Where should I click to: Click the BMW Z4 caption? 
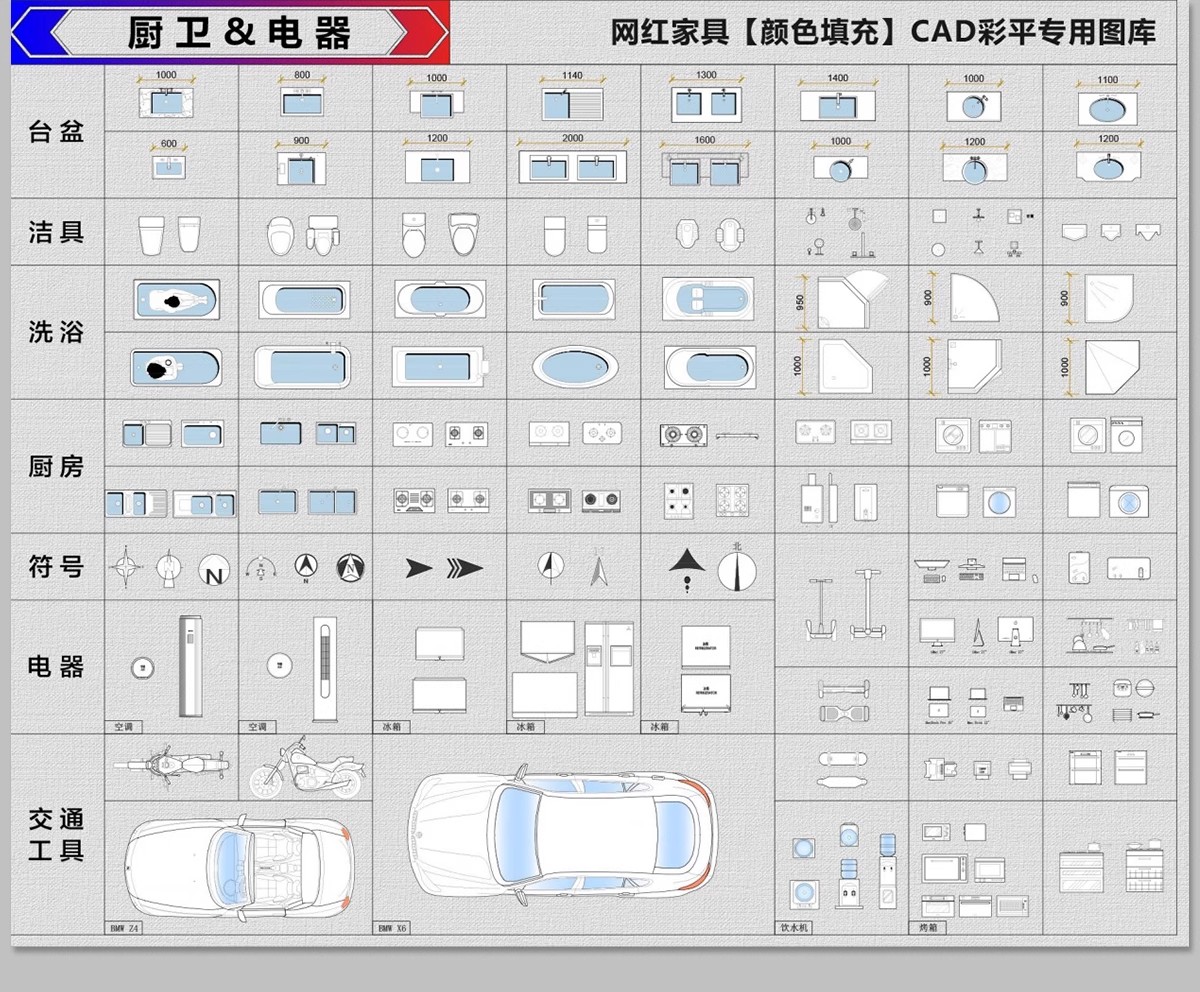(x=125, y=928)
